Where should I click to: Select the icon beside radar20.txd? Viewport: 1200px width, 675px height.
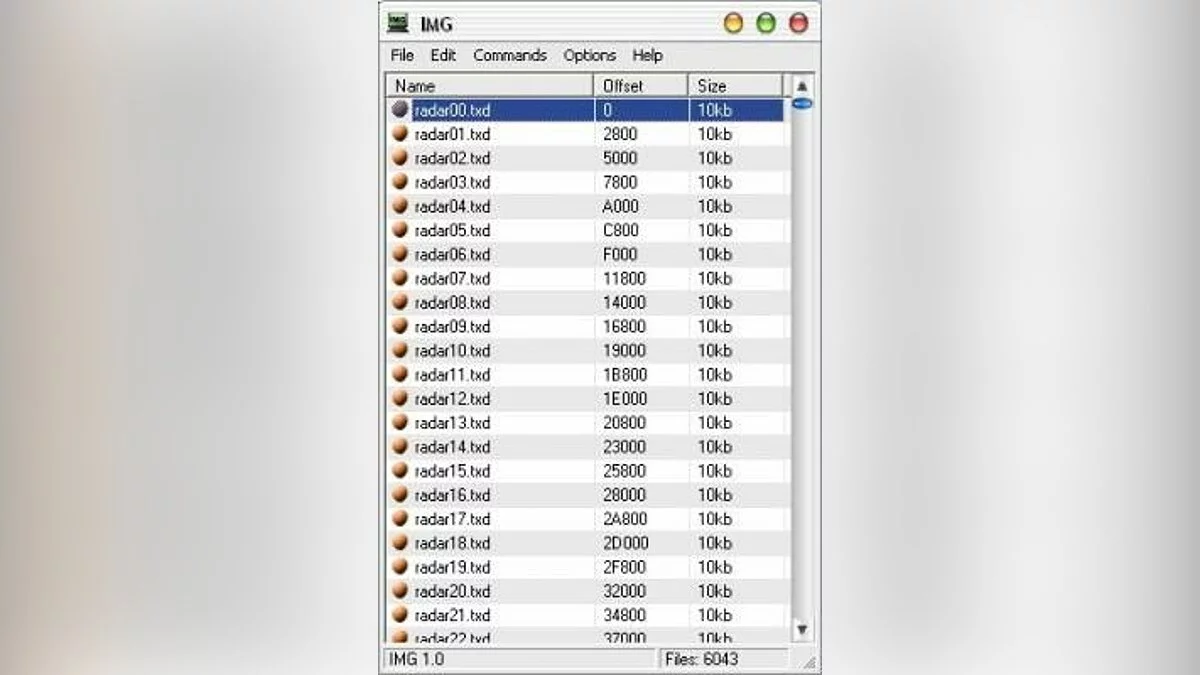[x=400, y=591]
